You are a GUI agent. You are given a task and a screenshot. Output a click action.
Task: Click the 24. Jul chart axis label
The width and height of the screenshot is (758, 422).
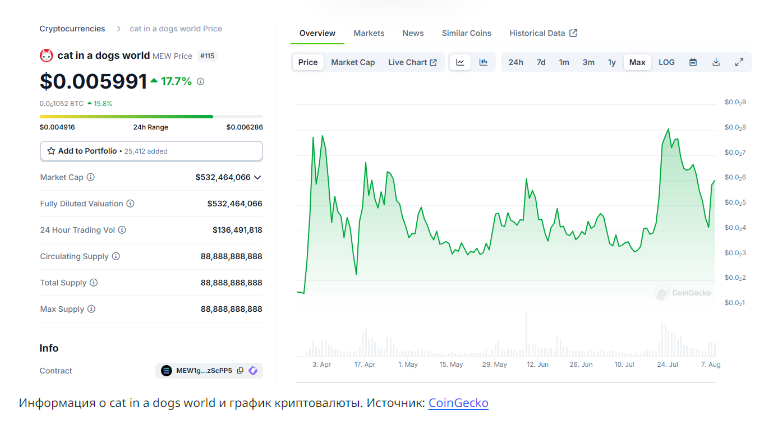(x=668, y=364)
